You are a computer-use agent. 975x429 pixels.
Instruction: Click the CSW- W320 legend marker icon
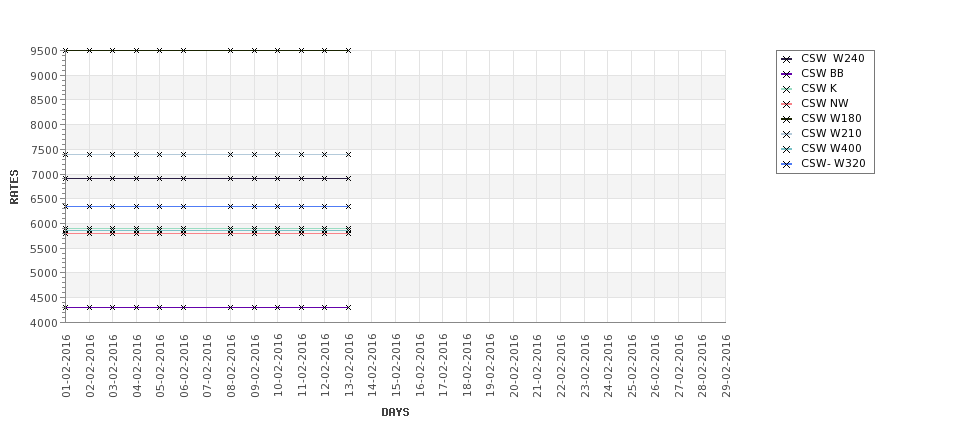(x=787, y=164)
